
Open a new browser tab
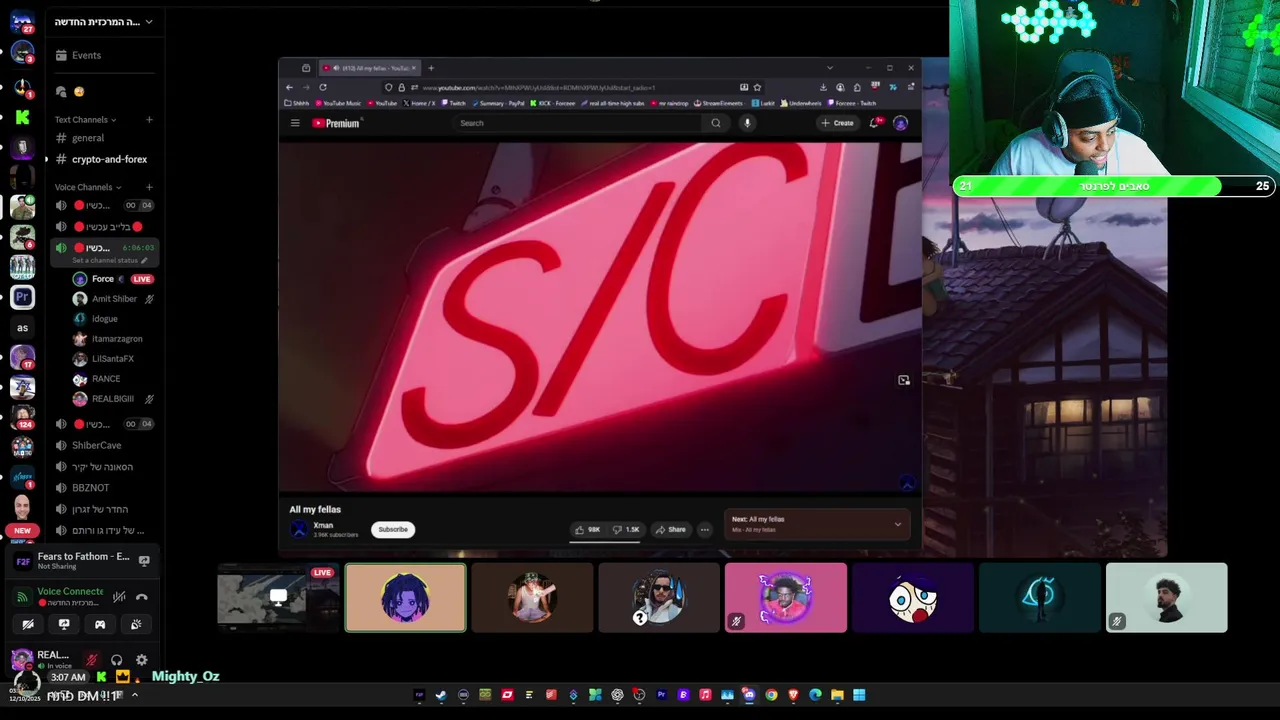431,68
